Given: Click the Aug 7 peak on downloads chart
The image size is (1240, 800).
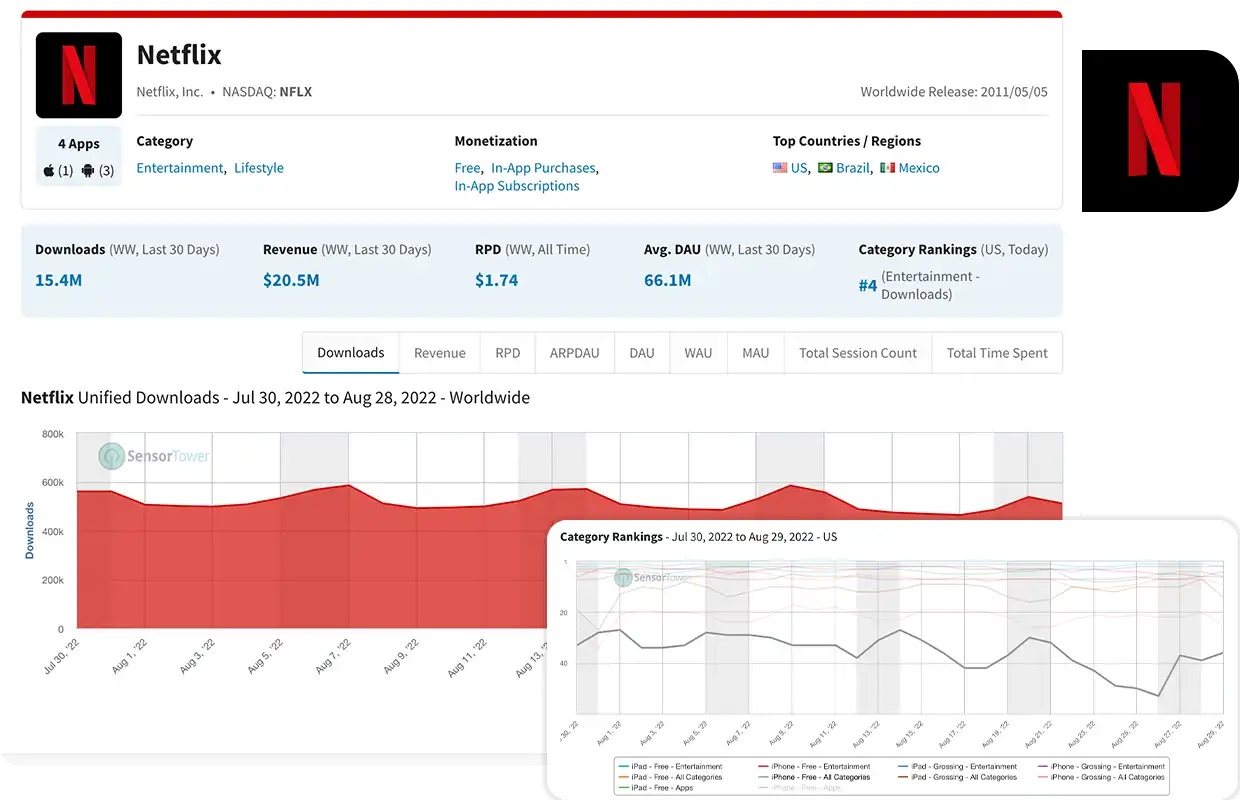Looking at the screenshot, I should [x=348, y=485].
